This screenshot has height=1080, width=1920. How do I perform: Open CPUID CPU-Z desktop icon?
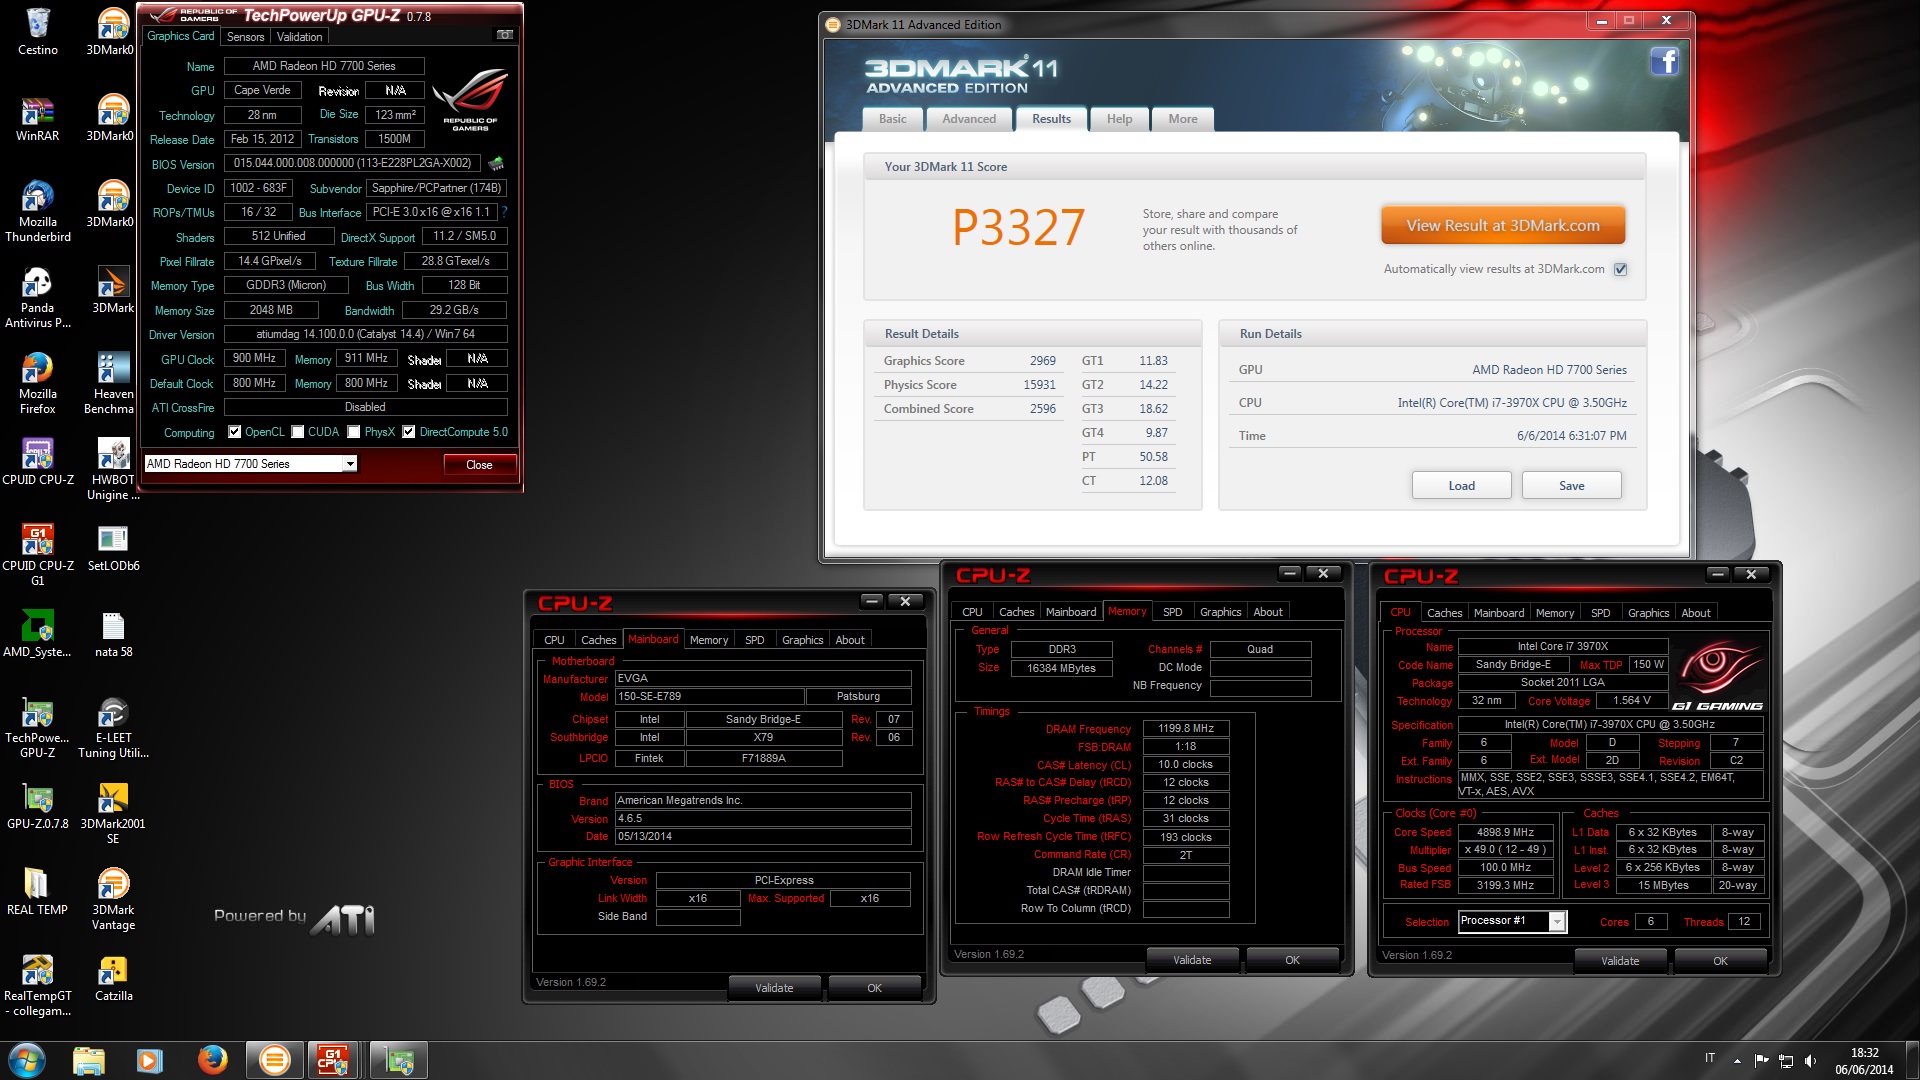[38, 462]
